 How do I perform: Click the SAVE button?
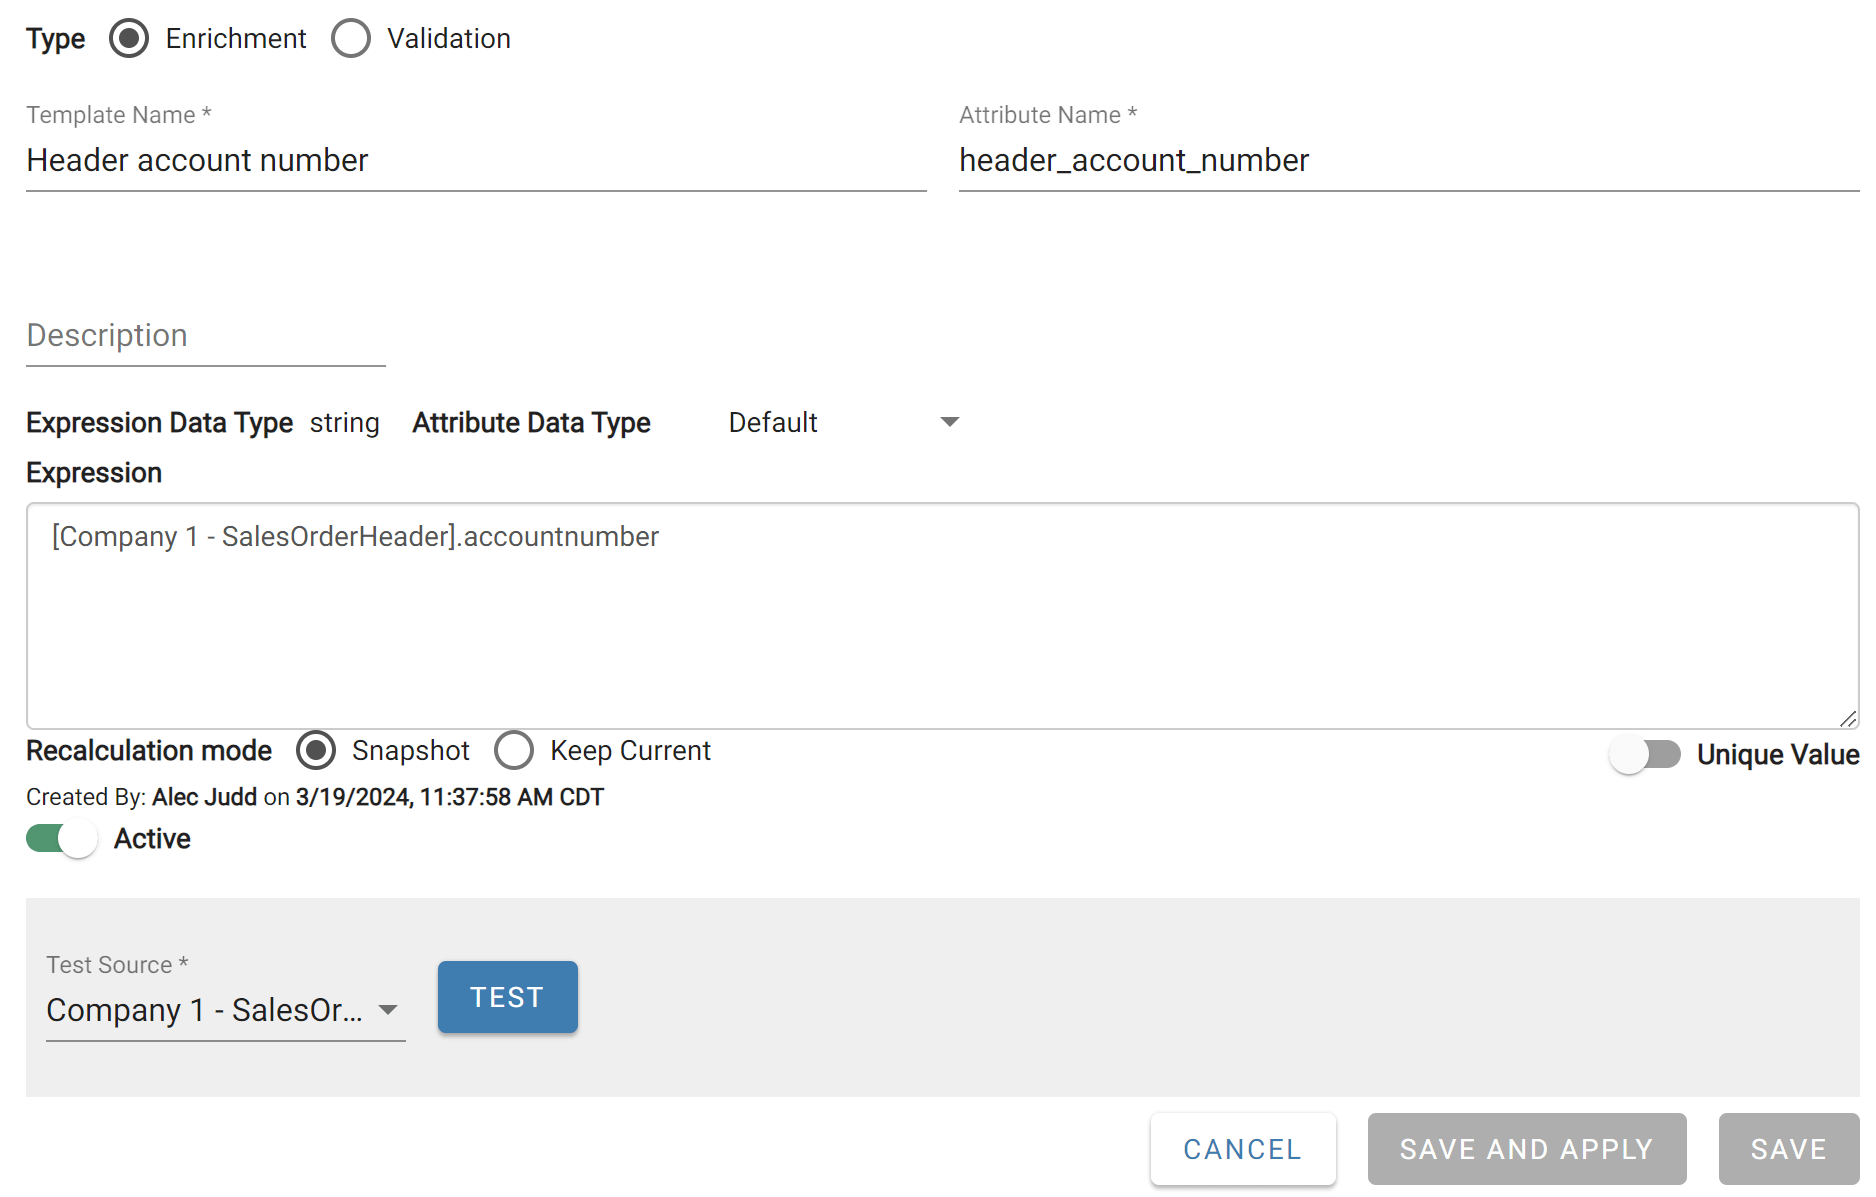tap(1788, 1150)
